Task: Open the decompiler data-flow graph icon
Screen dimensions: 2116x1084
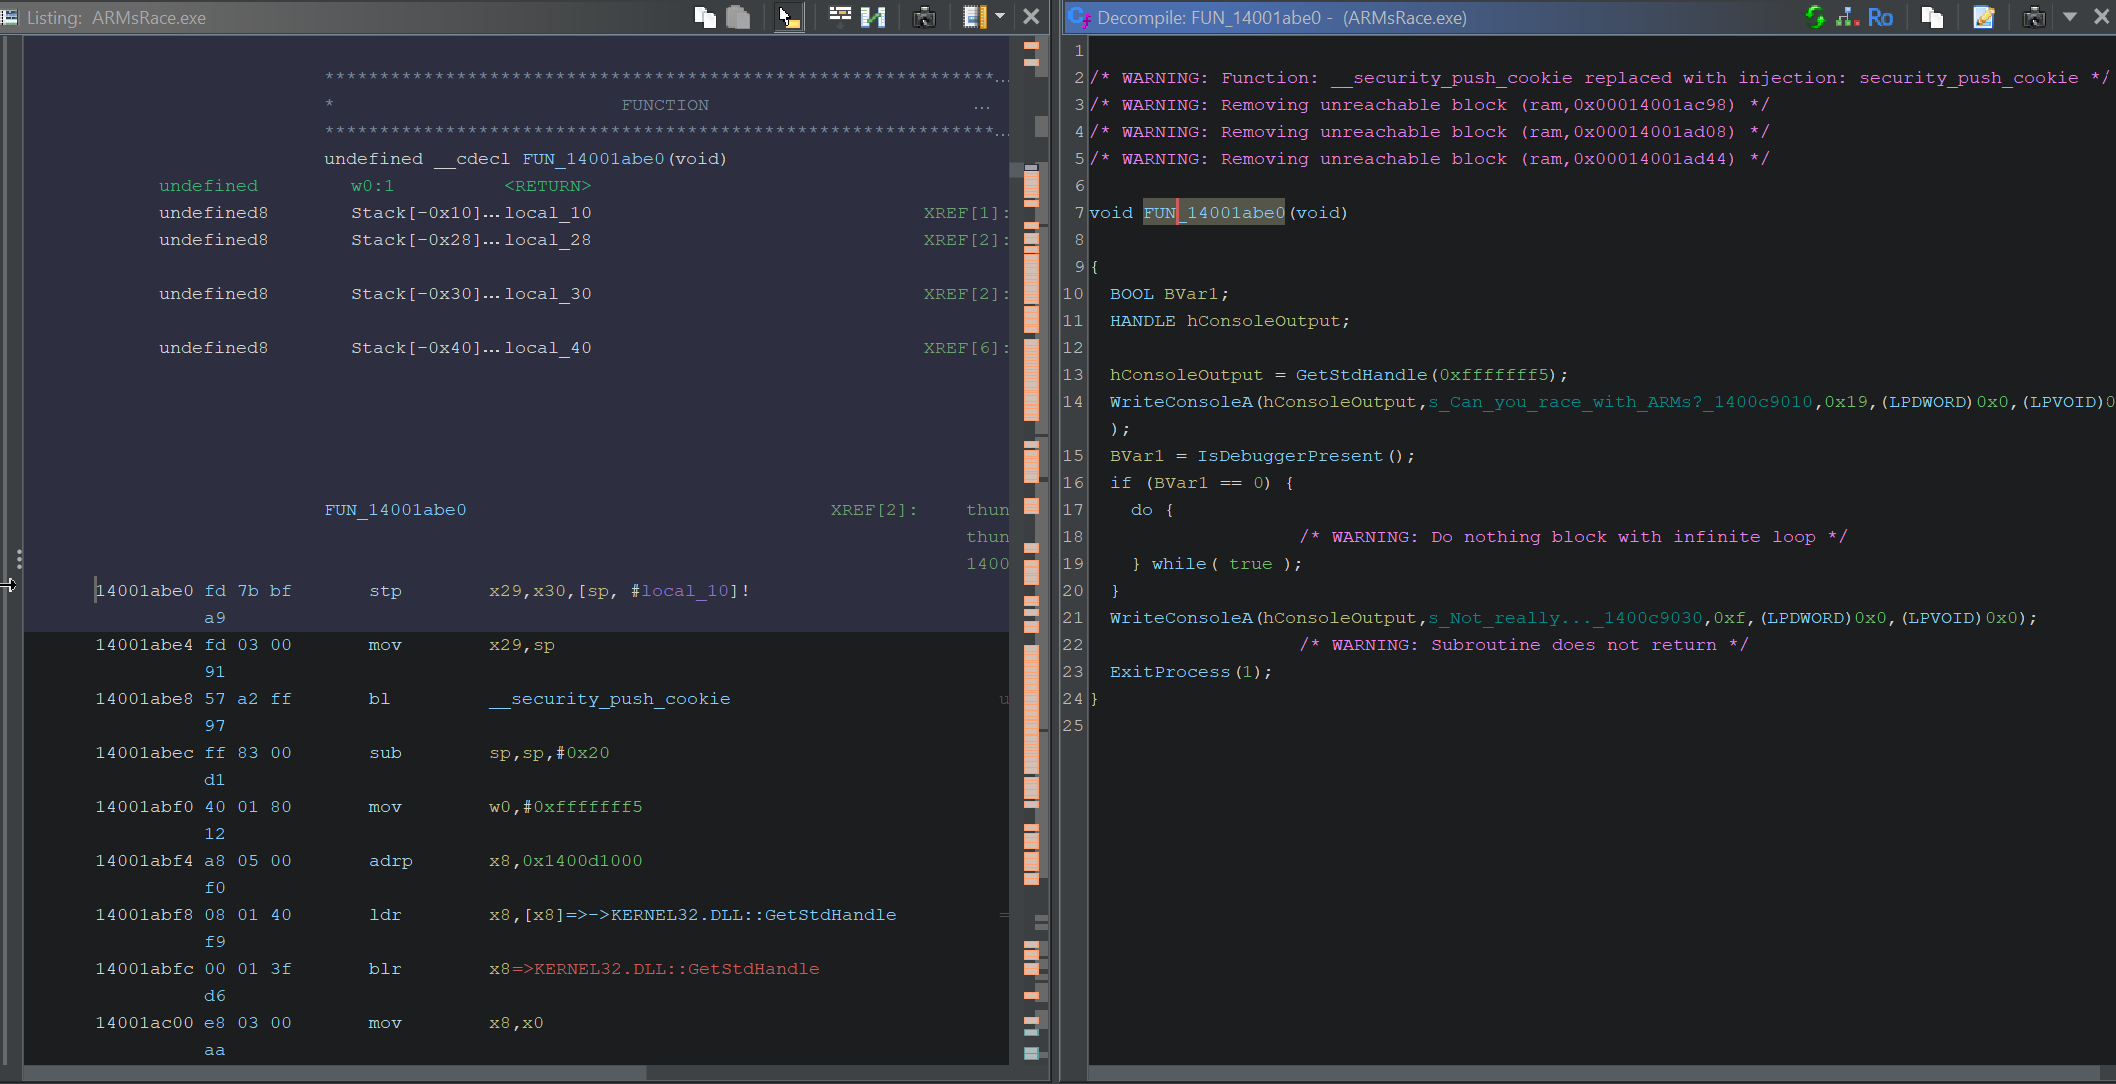Action: click(x=1847, y=17)
